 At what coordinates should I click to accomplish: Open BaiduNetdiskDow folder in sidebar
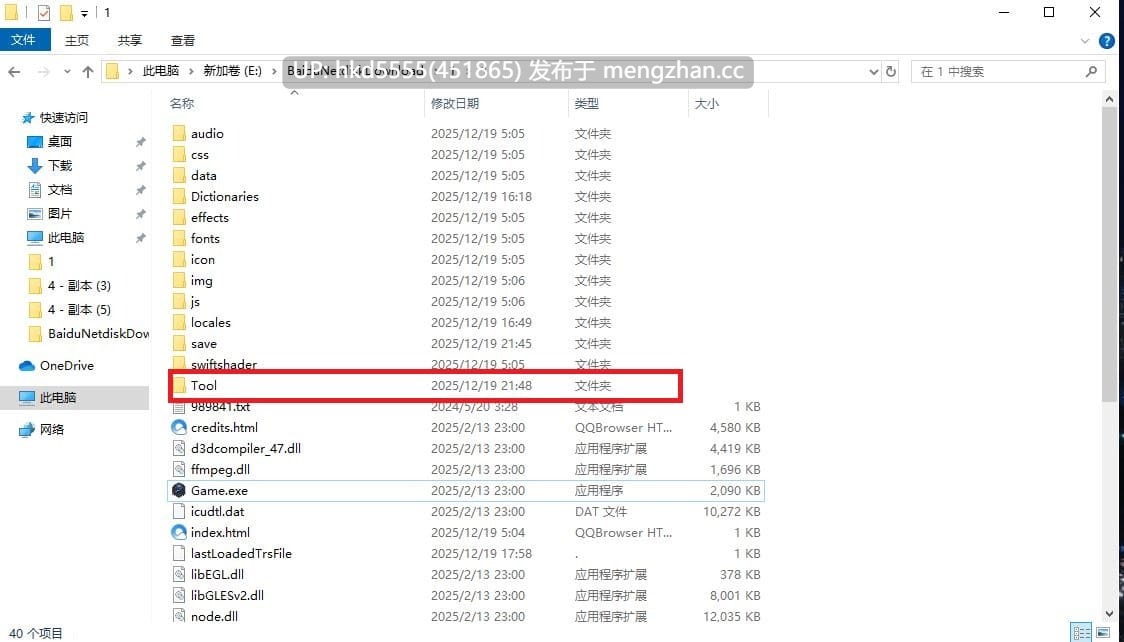(98, 334)
